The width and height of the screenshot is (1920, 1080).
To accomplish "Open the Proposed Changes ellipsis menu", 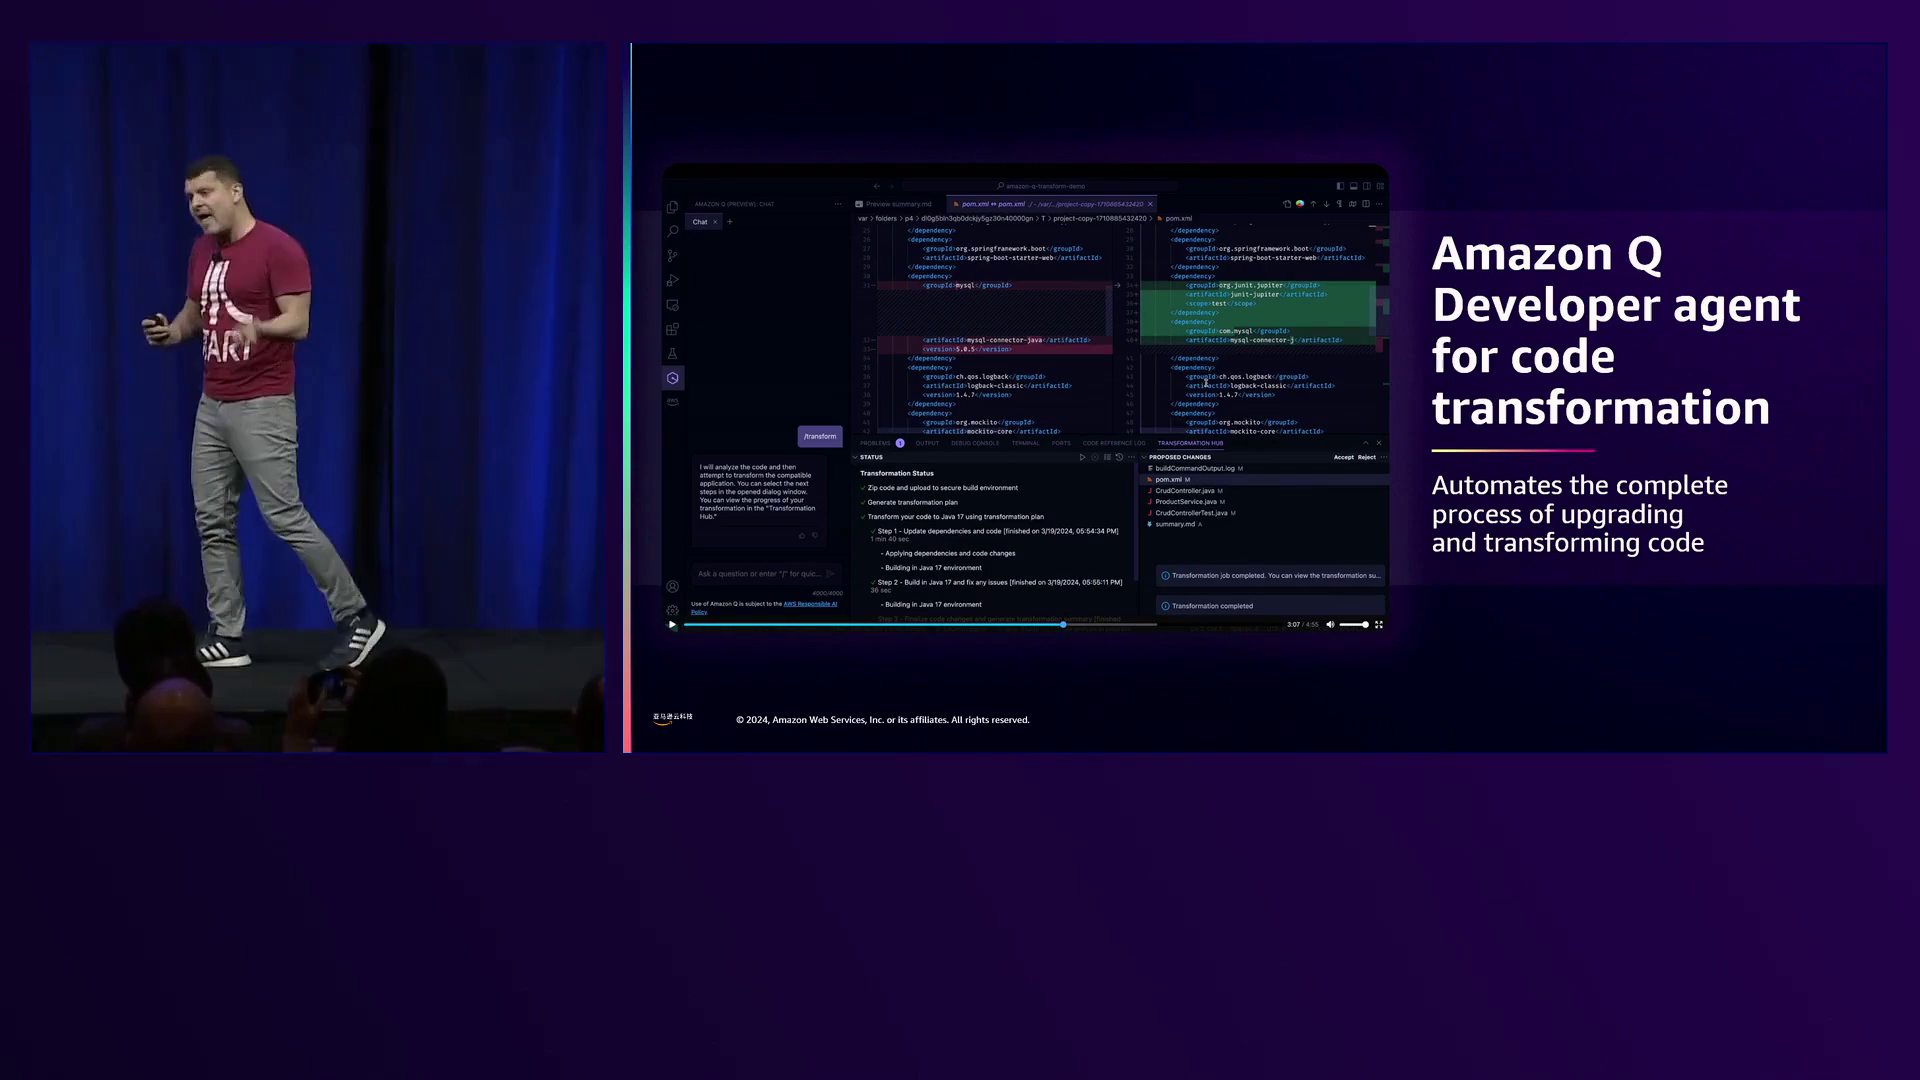I will tap(1384, 457).
